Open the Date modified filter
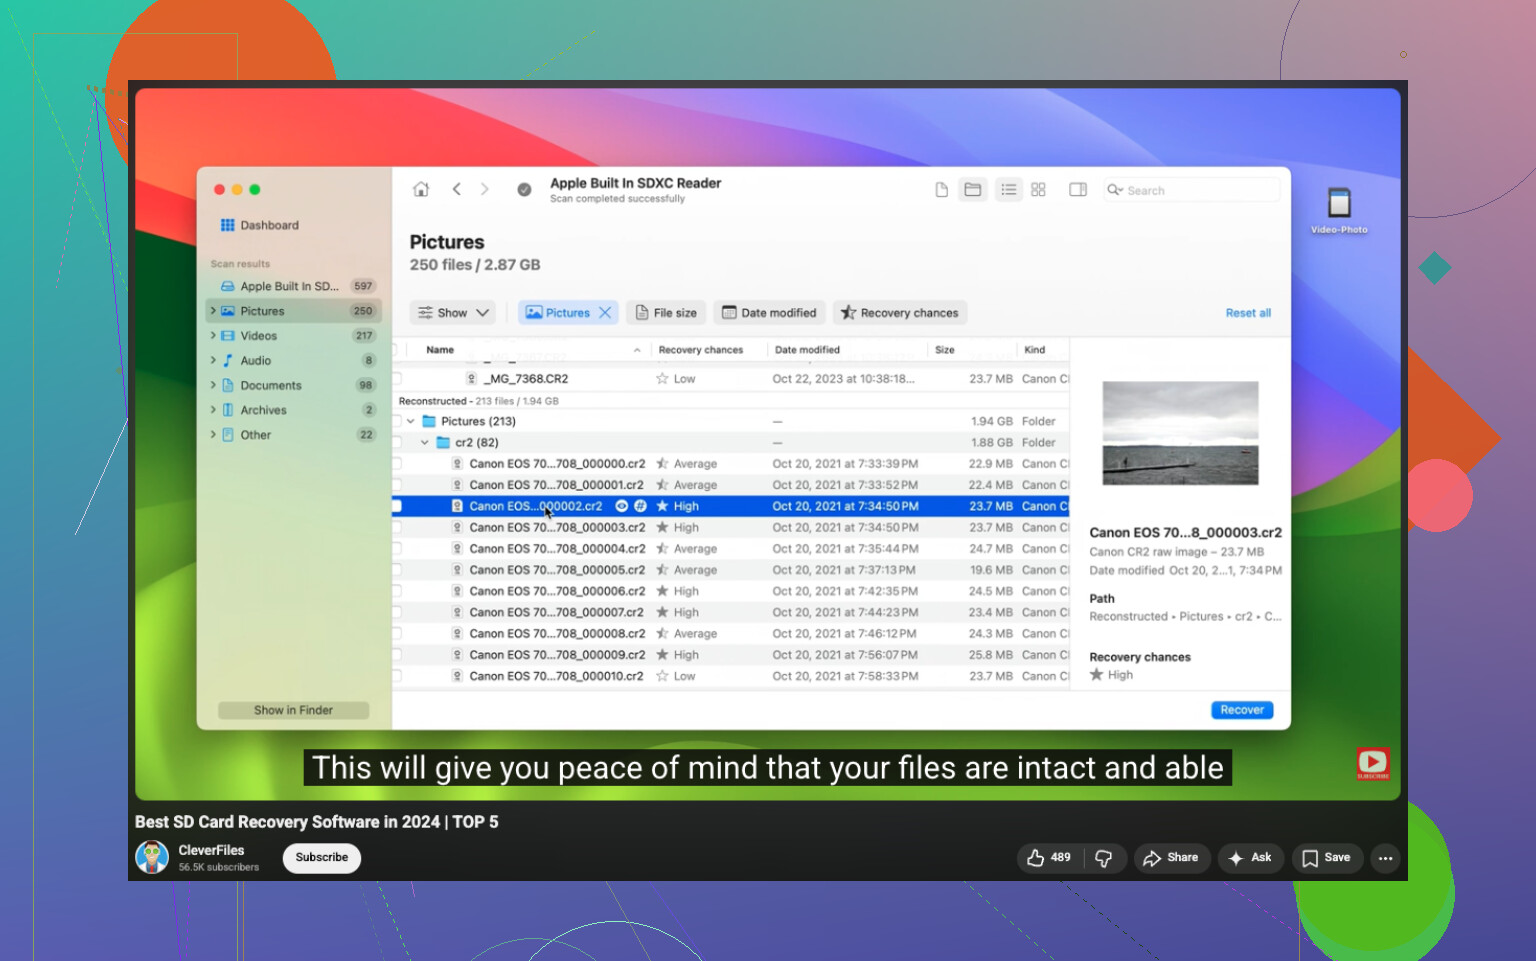Viewport: 1536px width, 961px height. (769, 313)
